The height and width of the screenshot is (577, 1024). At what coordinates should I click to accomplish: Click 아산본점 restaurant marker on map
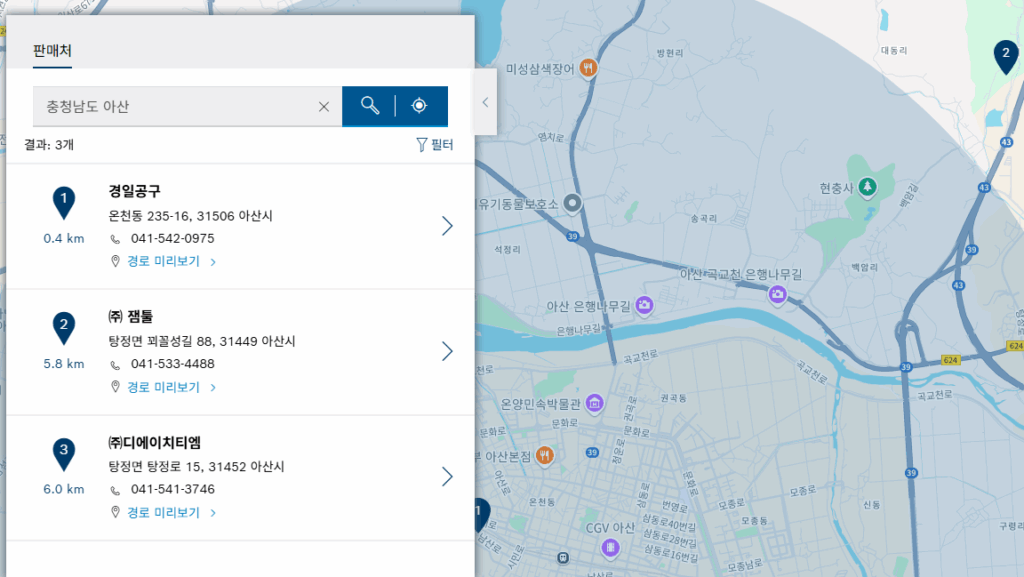(545, 456)
